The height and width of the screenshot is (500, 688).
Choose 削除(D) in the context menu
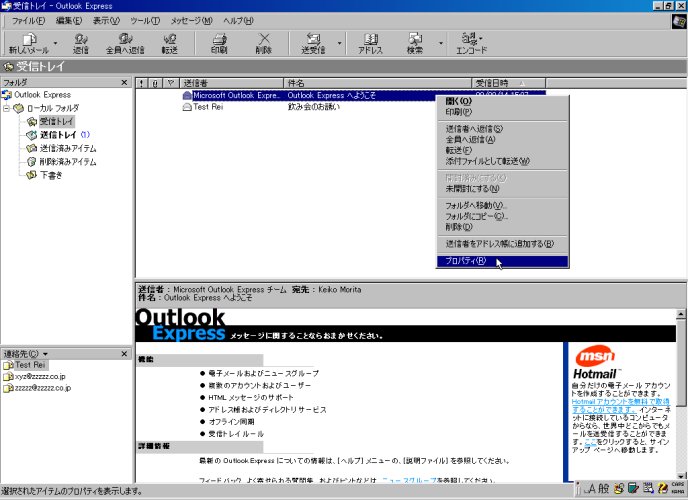(502, 227)
